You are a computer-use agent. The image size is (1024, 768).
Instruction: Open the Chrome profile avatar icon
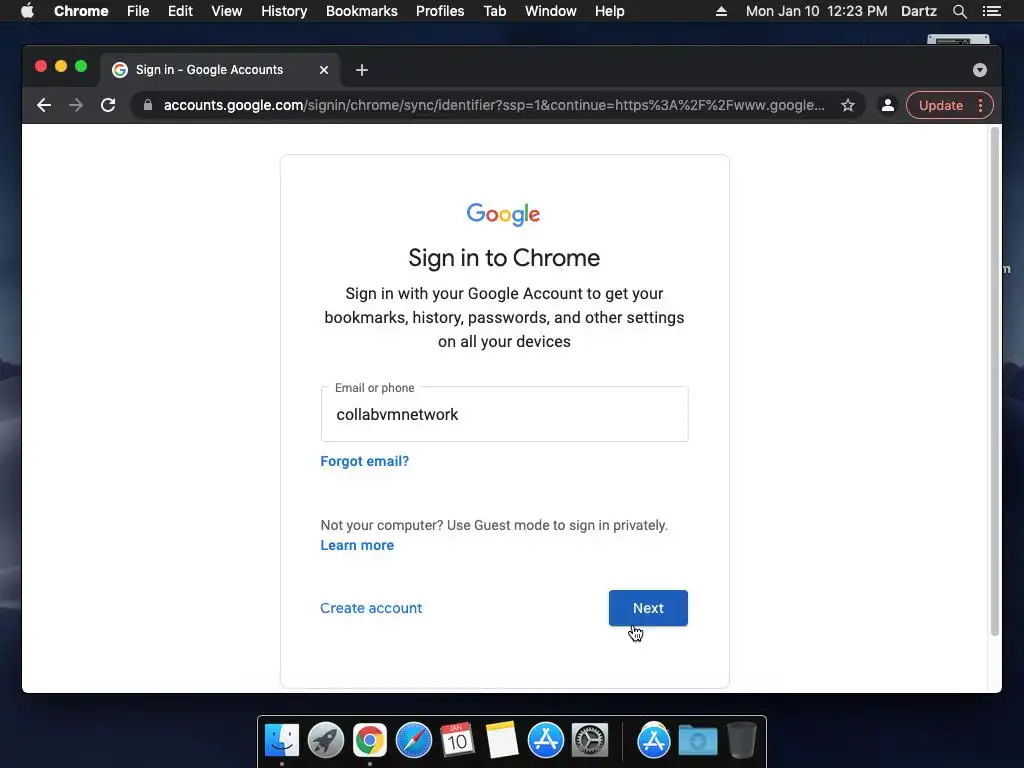click(x=888, y=105)
